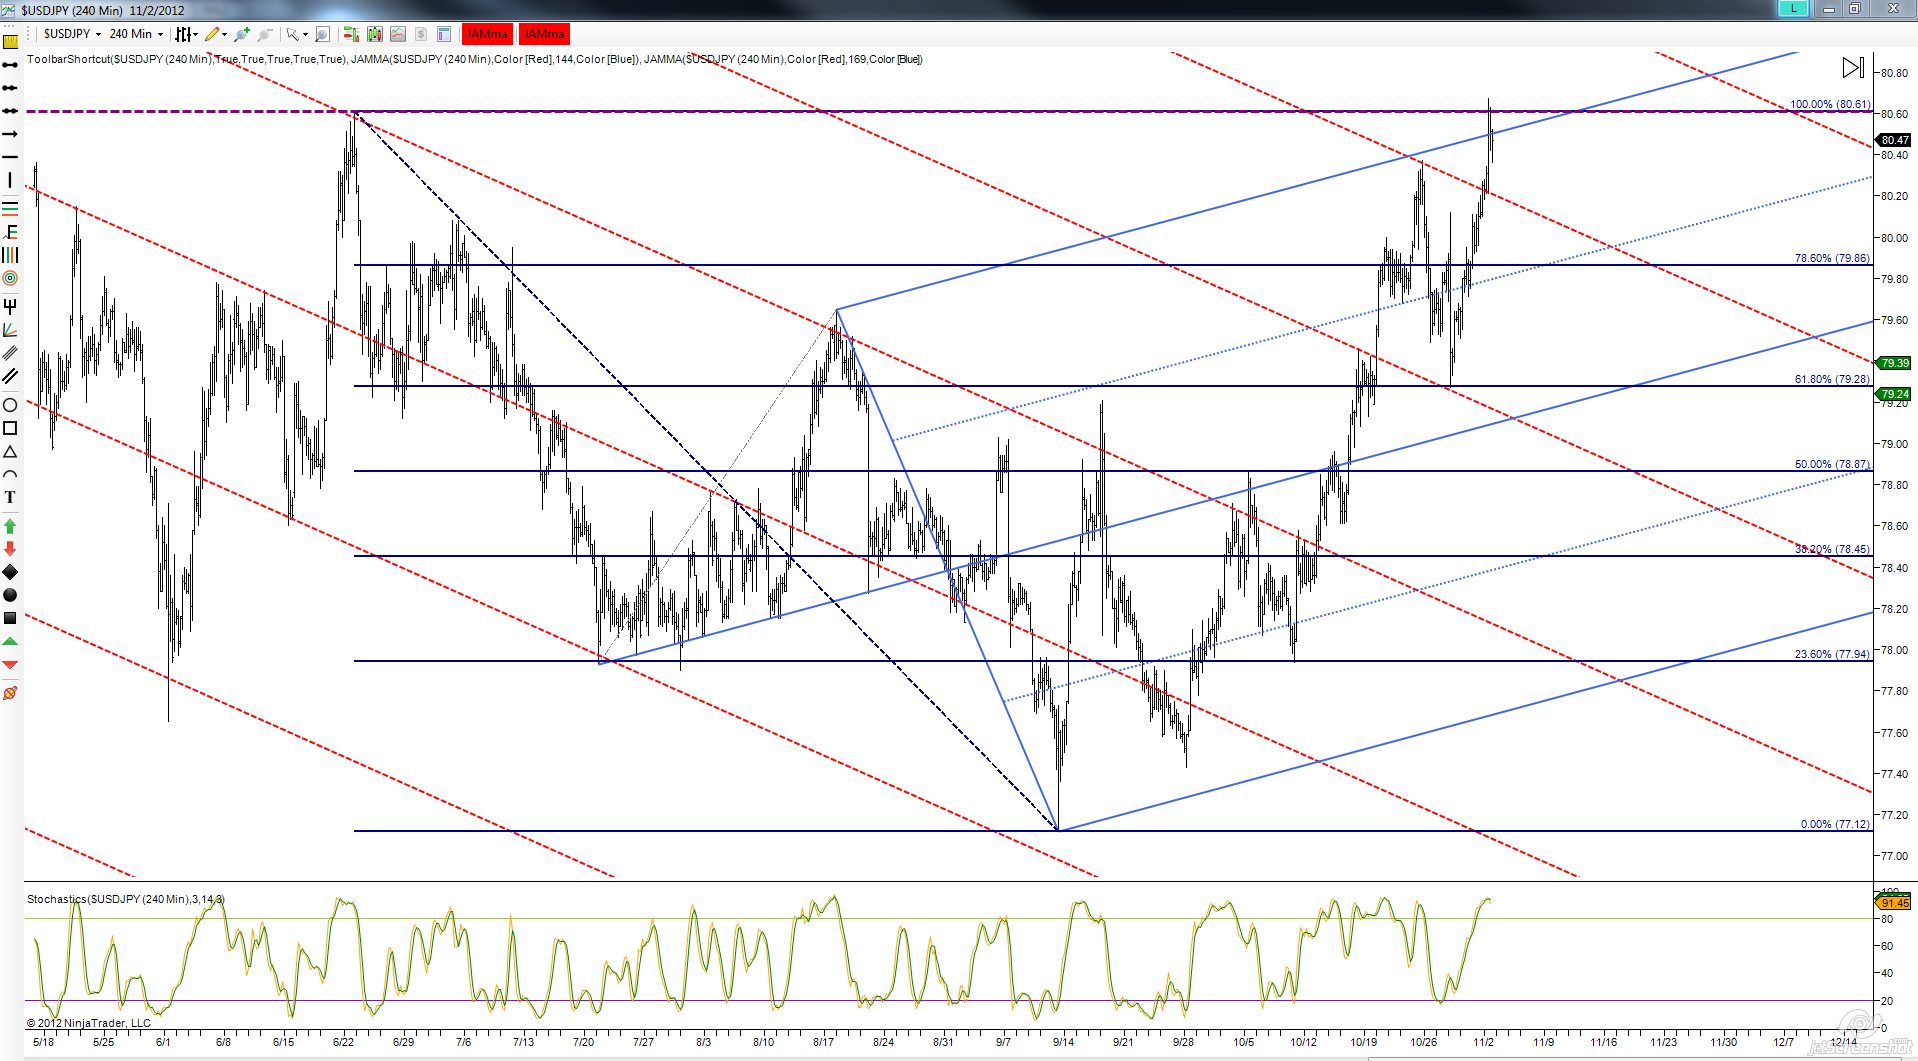Select the yellow ruler tool in the sidebar
The width and height of the screenshot is (1918, 1061).
[10, 42]
